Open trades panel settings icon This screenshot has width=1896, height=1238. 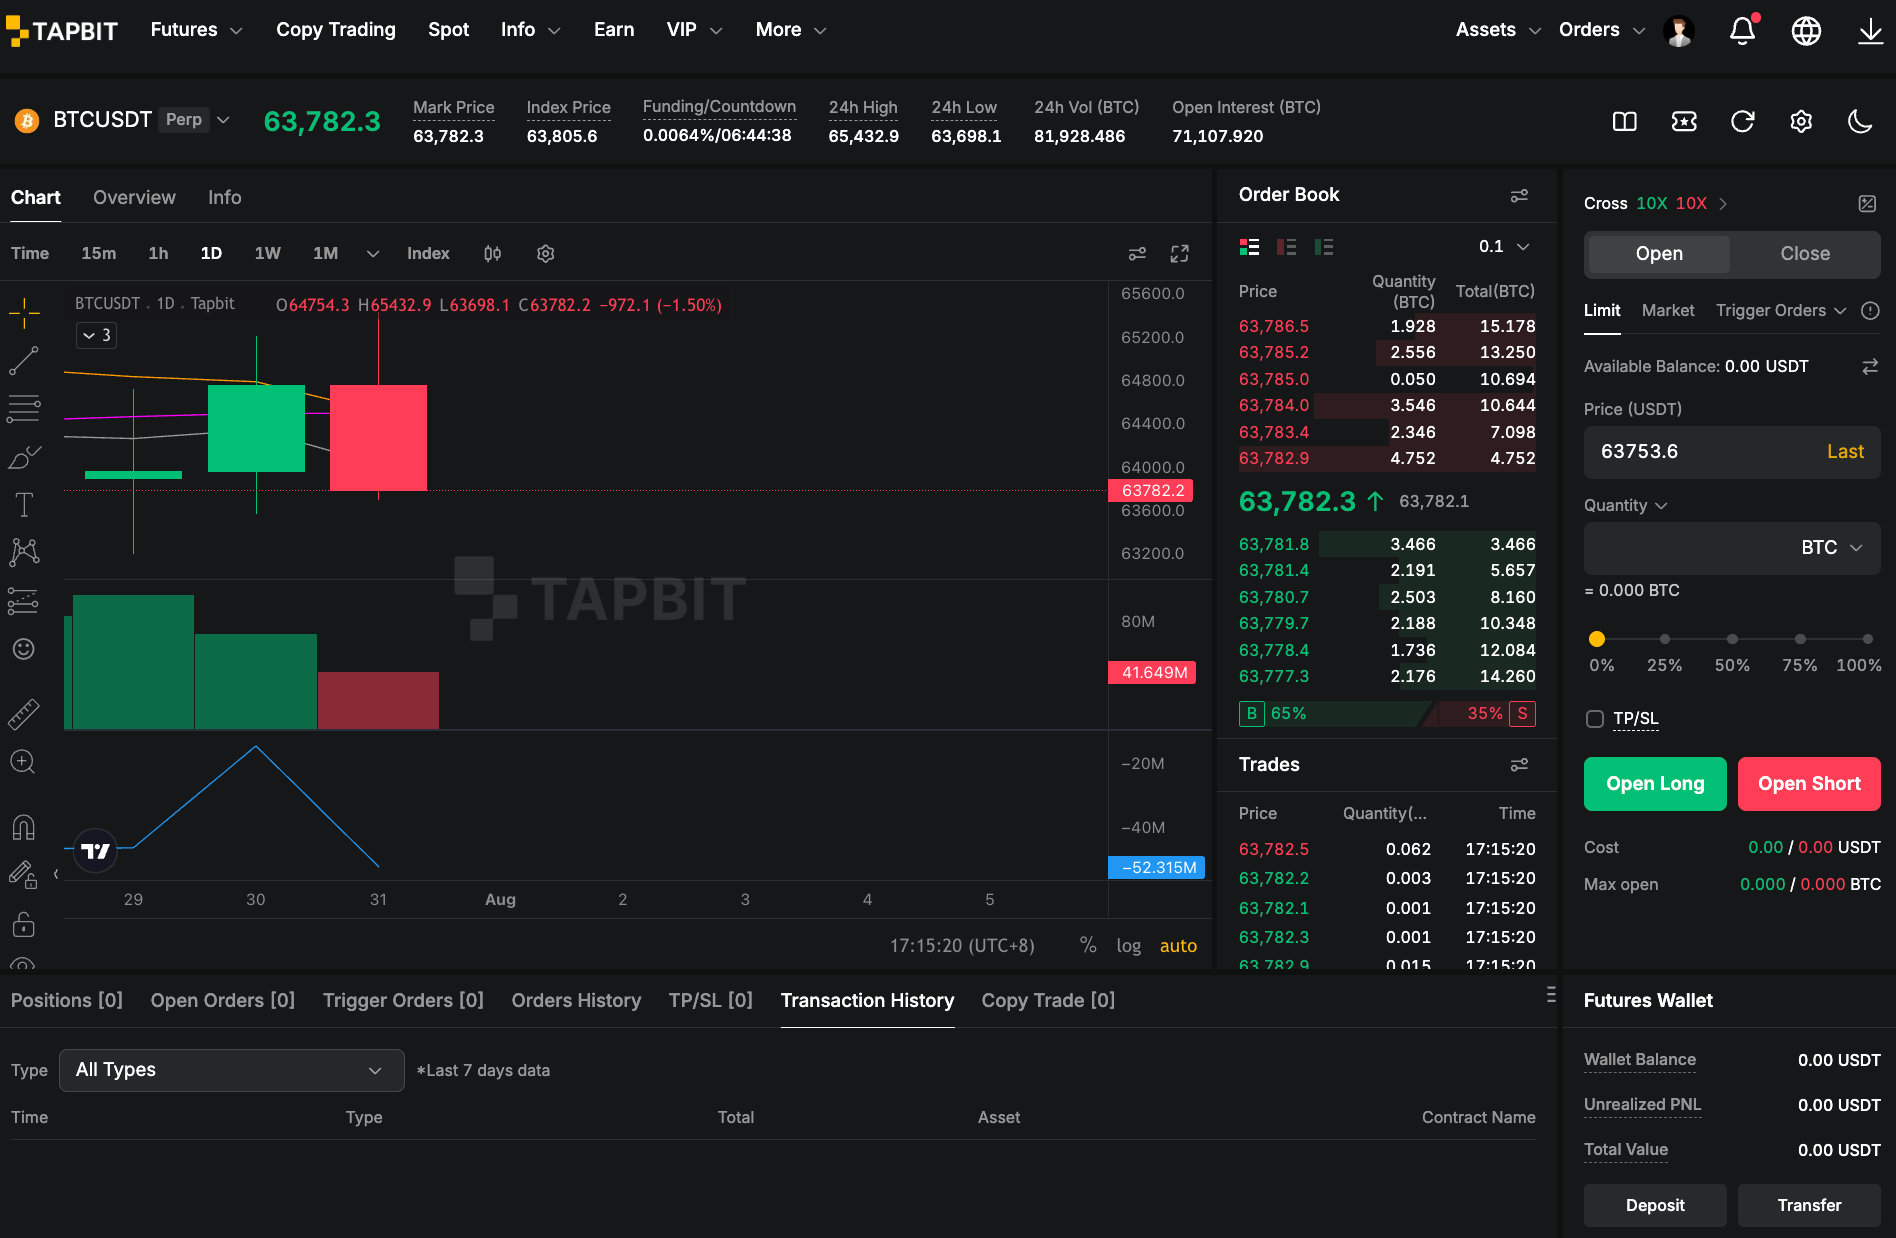coord(1519,765)
